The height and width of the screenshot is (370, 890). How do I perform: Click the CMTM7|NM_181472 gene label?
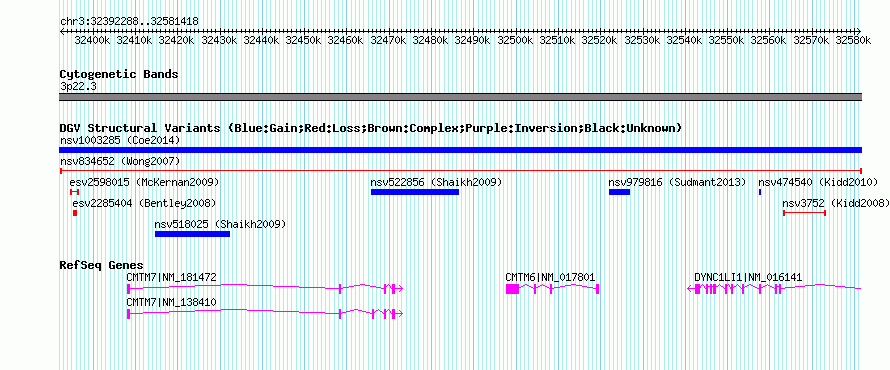point(171,277)
